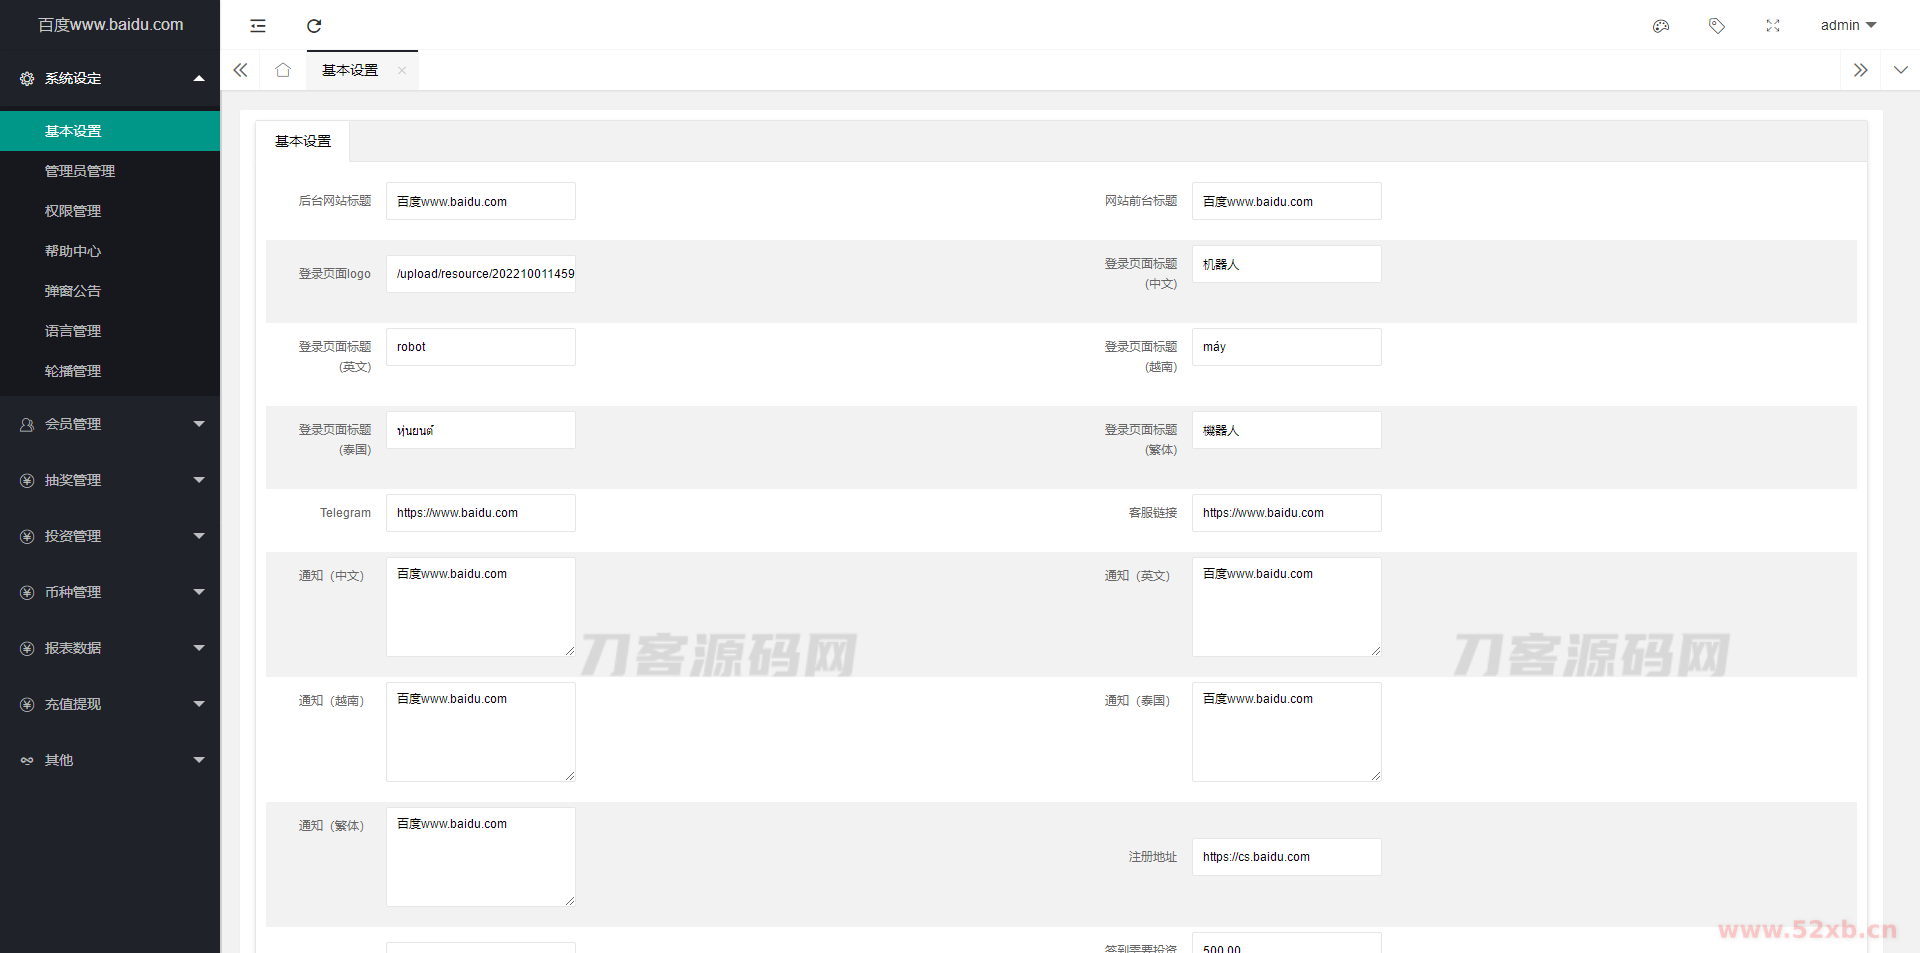The height and width of the screenshot is (953, 1920).
Task: Click the 百度www.baidu.com logo title
Action: (110, 25)
